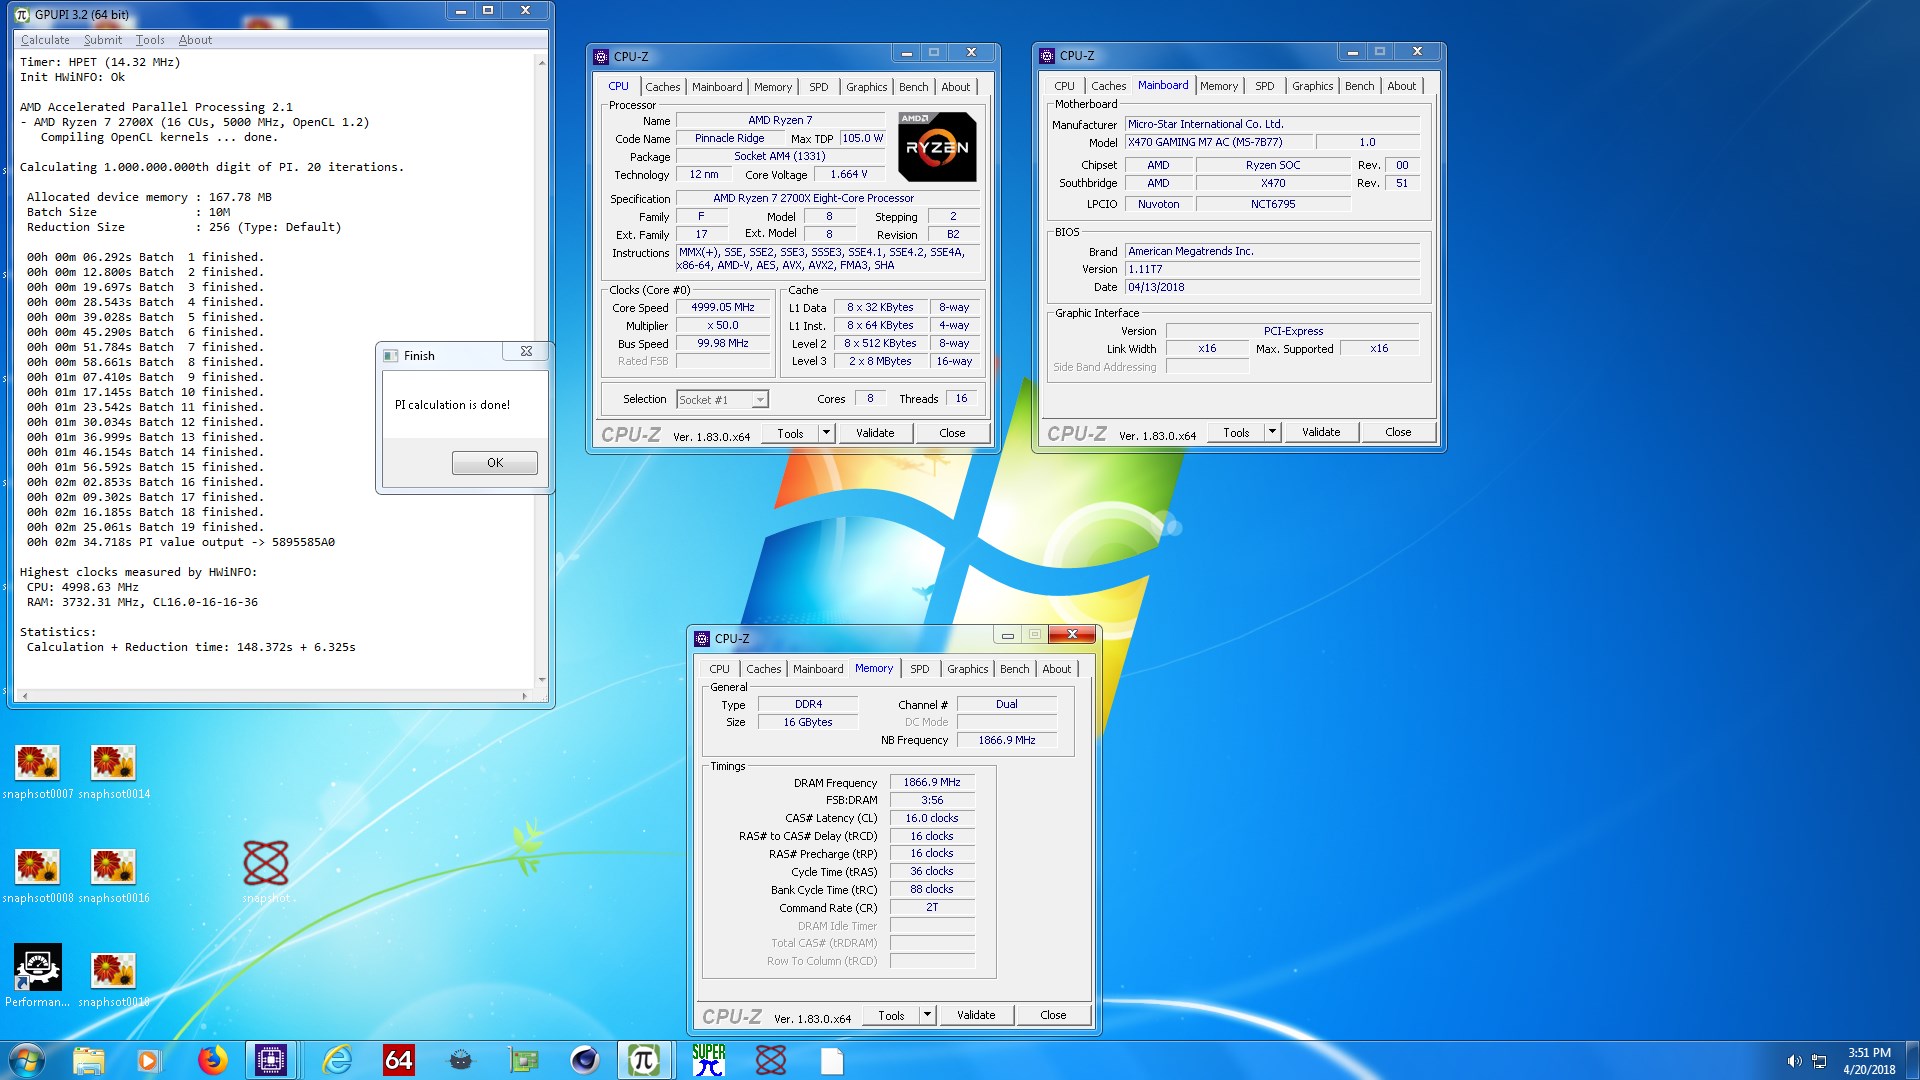Click the Core Speed value 4999.05 MHz

click(x=723, y=308)
